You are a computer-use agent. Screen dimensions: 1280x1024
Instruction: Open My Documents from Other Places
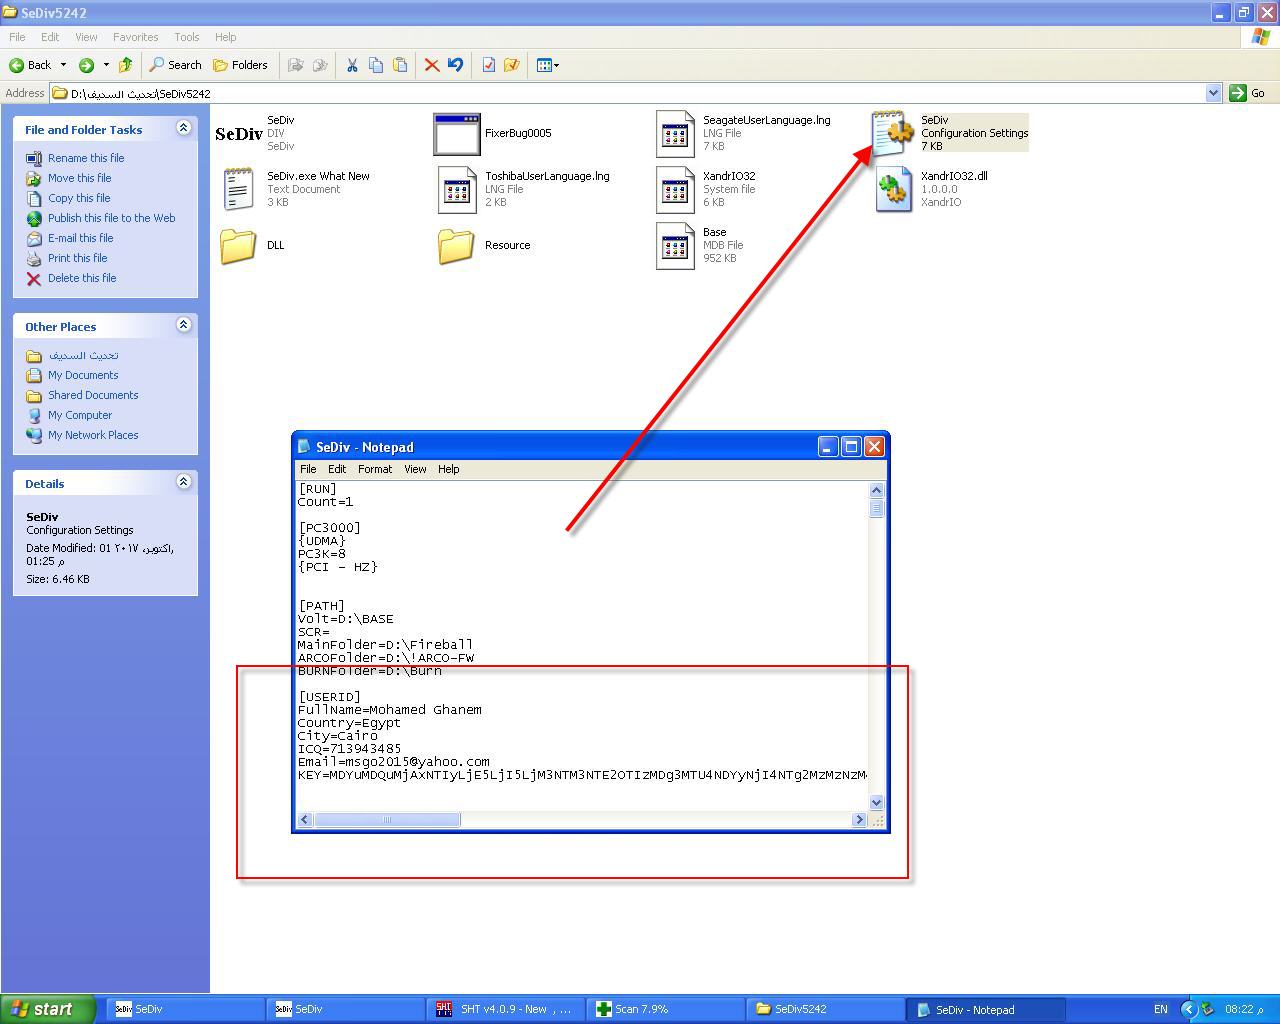[x=83, y=375]
